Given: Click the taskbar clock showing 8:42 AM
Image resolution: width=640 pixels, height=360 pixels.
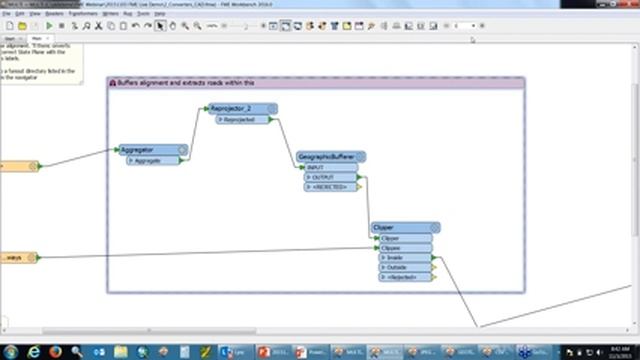Looking at the screenshot, I should (620, 352).
